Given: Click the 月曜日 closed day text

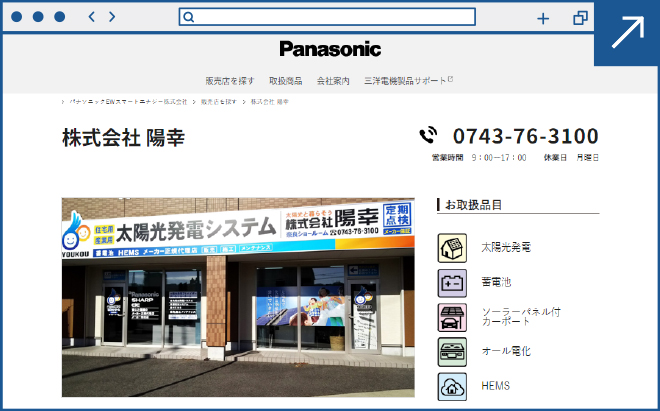Looking at the screenshot, I should [588, 158].
